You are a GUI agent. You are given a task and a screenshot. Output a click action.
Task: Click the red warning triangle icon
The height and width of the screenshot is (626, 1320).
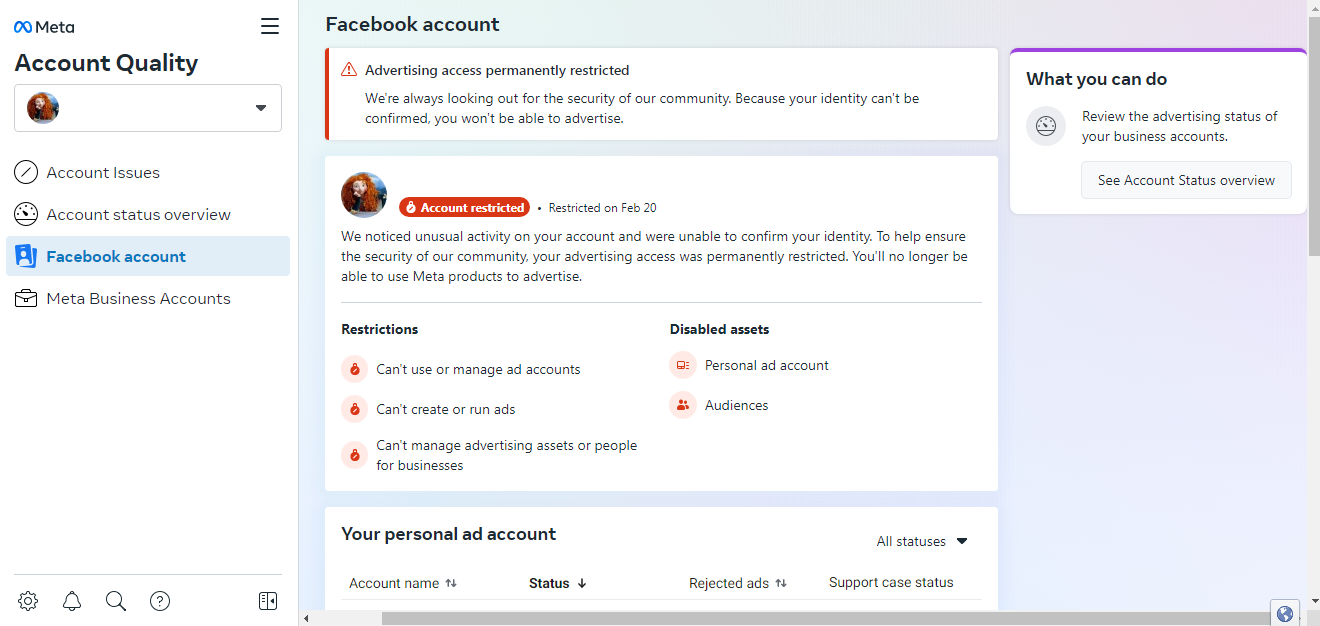349,70
